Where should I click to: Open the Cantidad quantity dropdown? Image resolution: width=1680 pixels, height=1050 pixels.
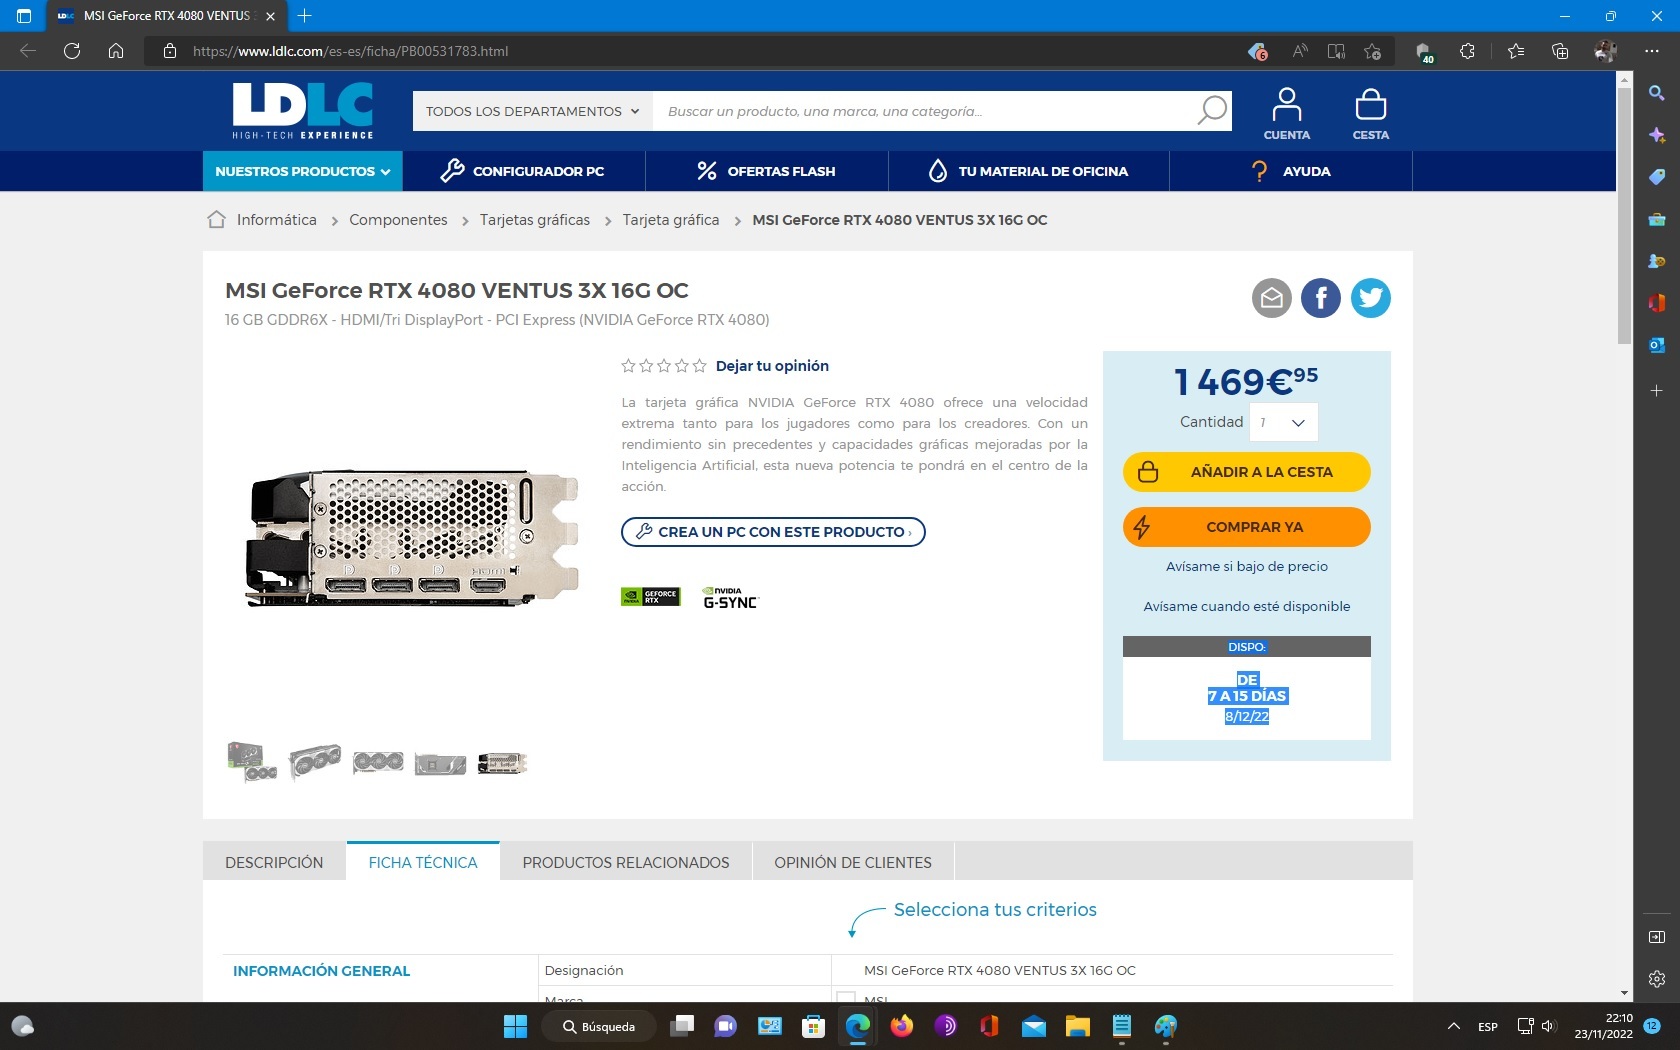click(x=1284, y=422)
